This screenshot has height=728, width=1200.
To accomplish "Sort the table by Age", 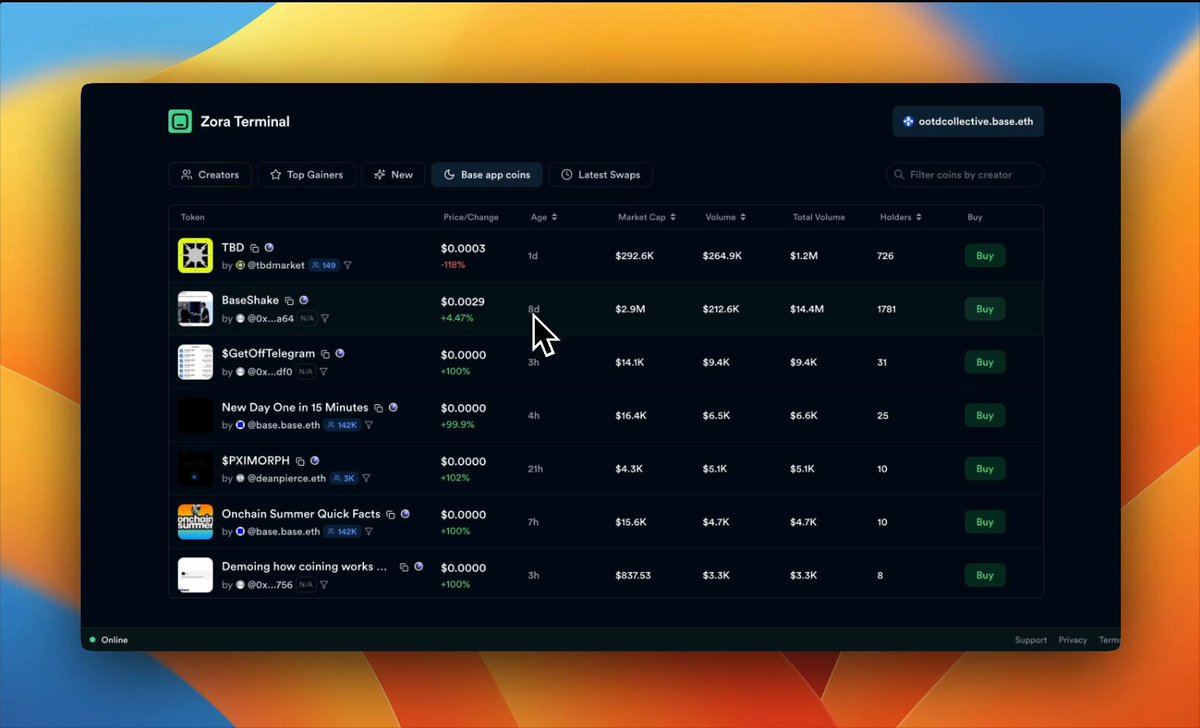I will [544, 217].
